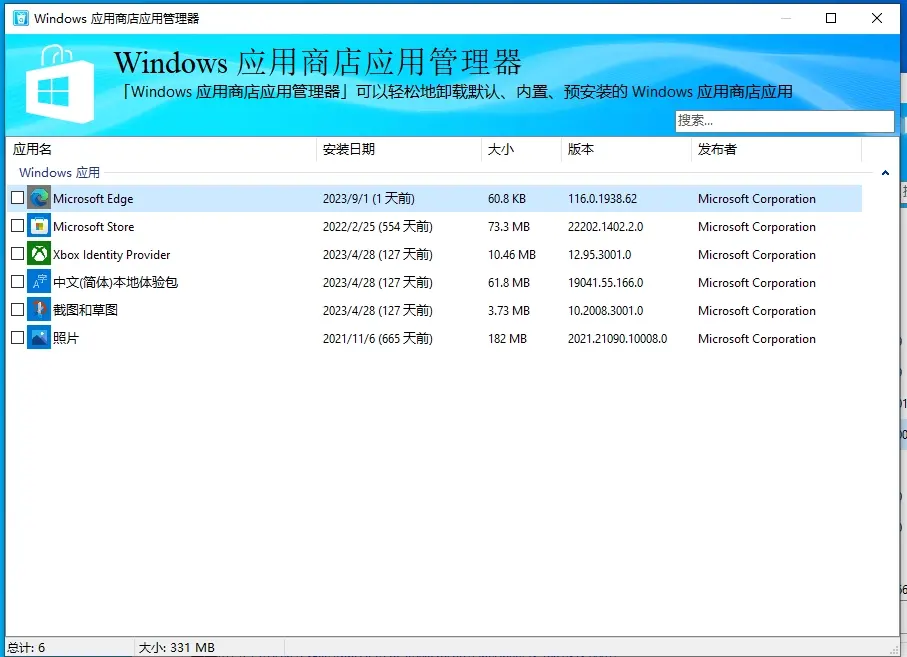Select the Microsoft Store name text
This screenshot has height=657, width=907.
[x=94, y=227]
